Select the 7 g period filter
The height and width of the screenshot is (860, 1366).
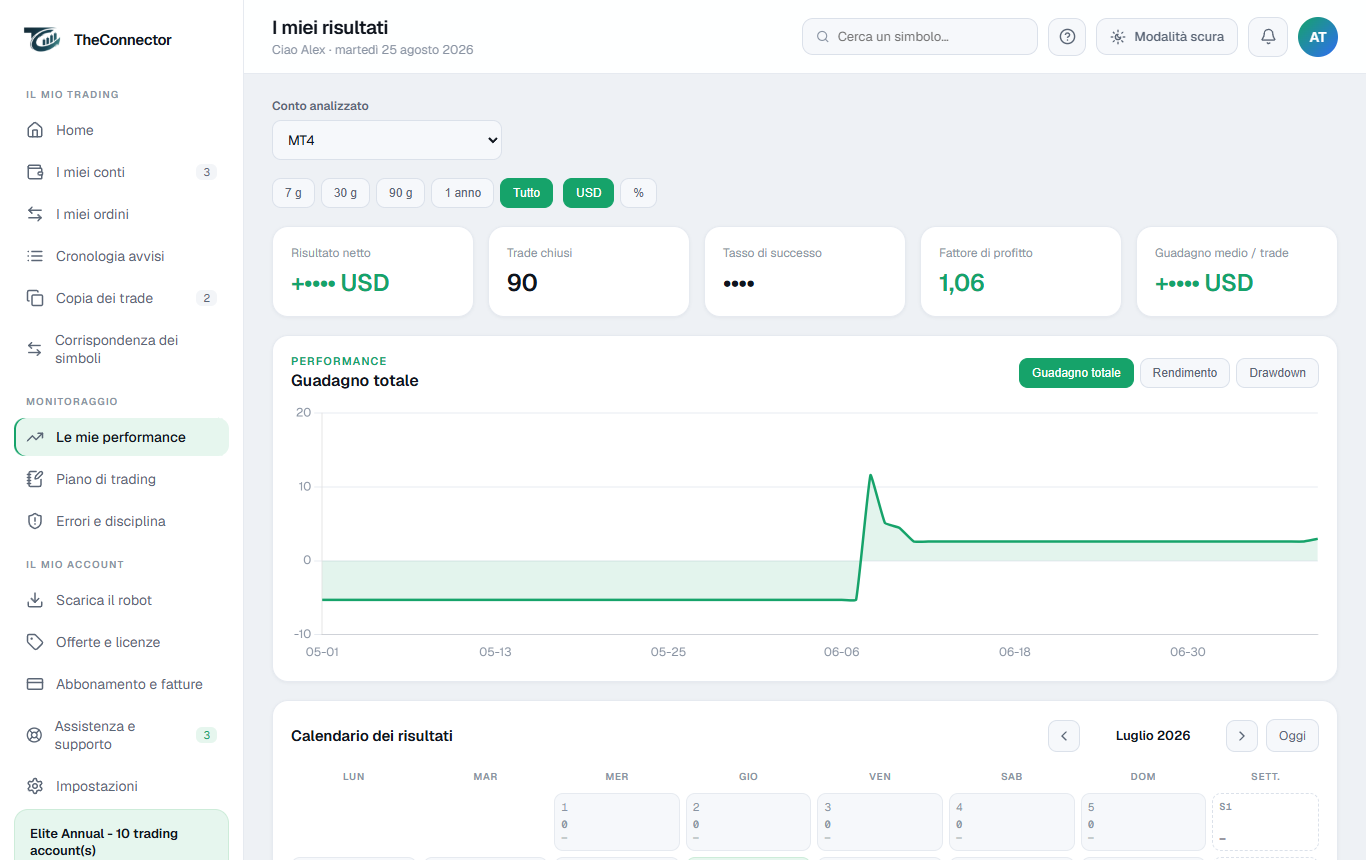tap(293, 193)
